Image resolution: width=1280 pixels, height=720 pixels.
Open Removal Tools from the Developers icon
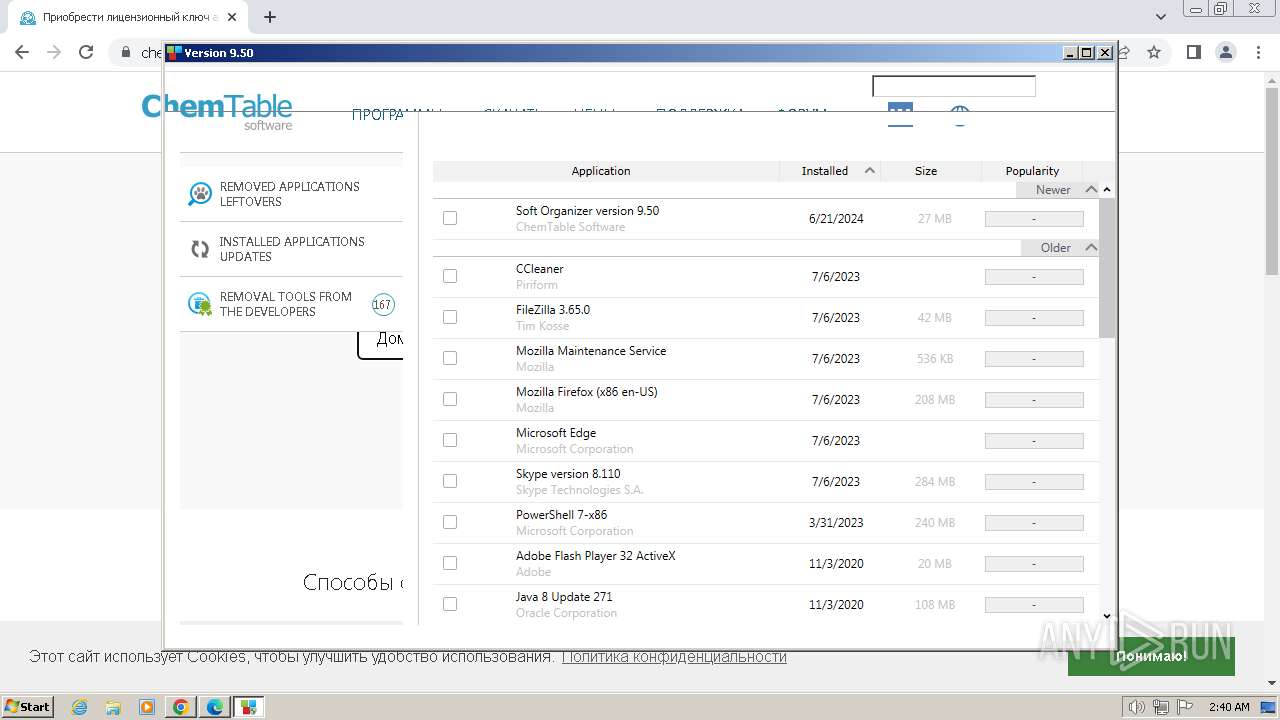(x=200, y=304)
